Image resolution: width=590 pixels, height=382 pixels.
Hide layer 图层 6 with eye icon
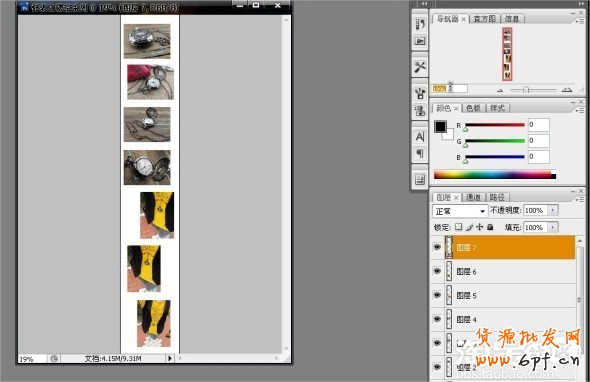pyautogui.click(x=437, y=271)
